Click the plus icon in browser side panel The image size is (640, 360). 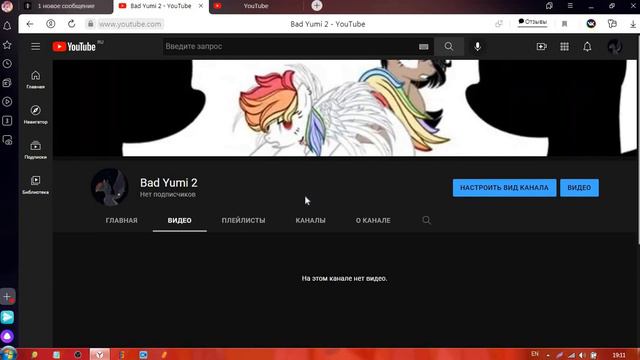(7, 297)
